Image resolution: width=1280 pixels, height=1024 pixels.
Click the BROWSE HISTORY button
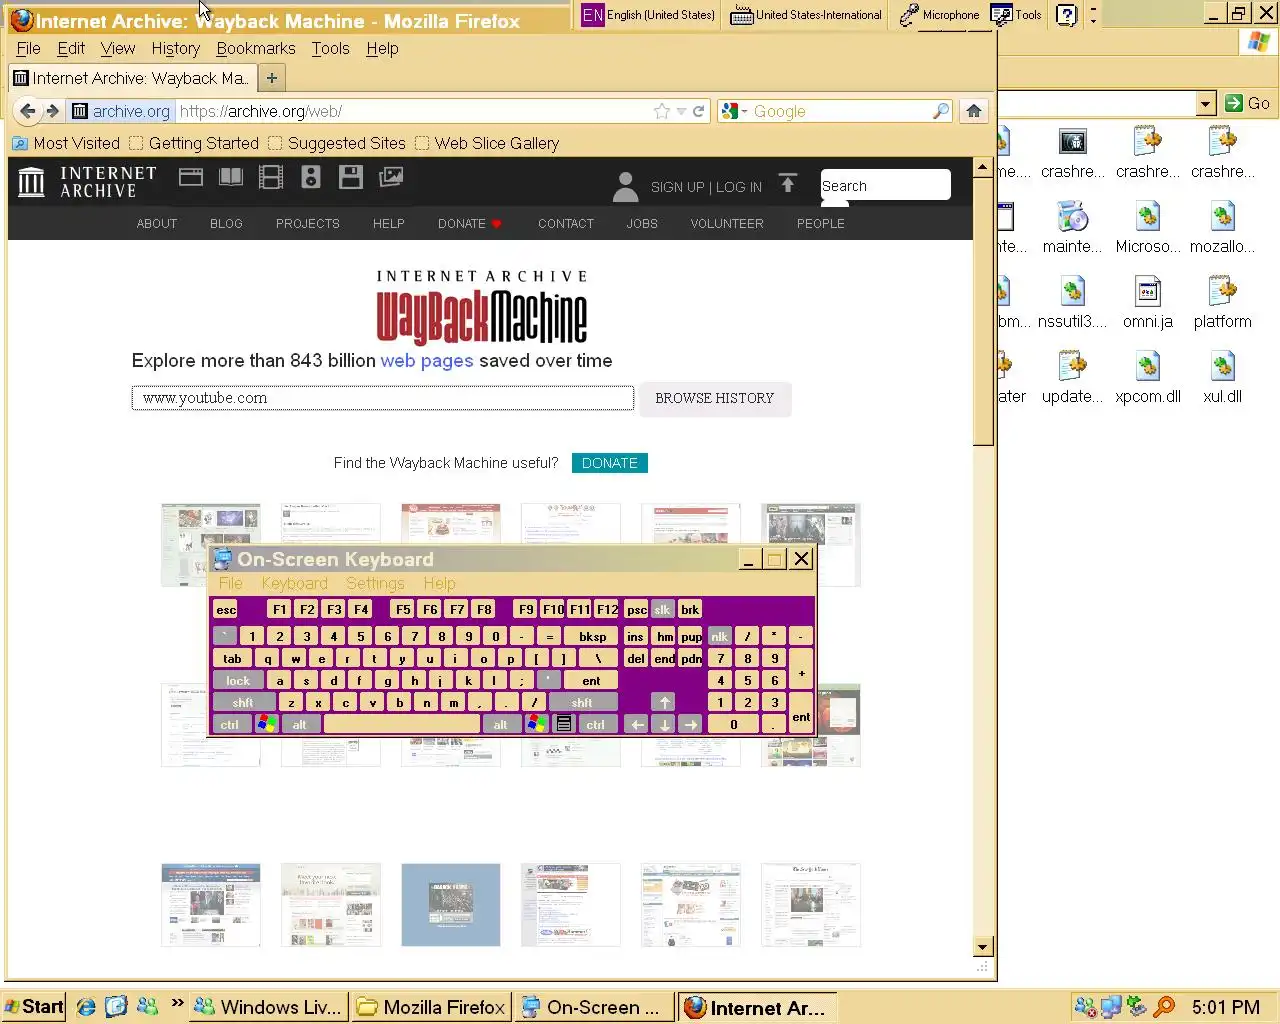[x=715, y=398]
